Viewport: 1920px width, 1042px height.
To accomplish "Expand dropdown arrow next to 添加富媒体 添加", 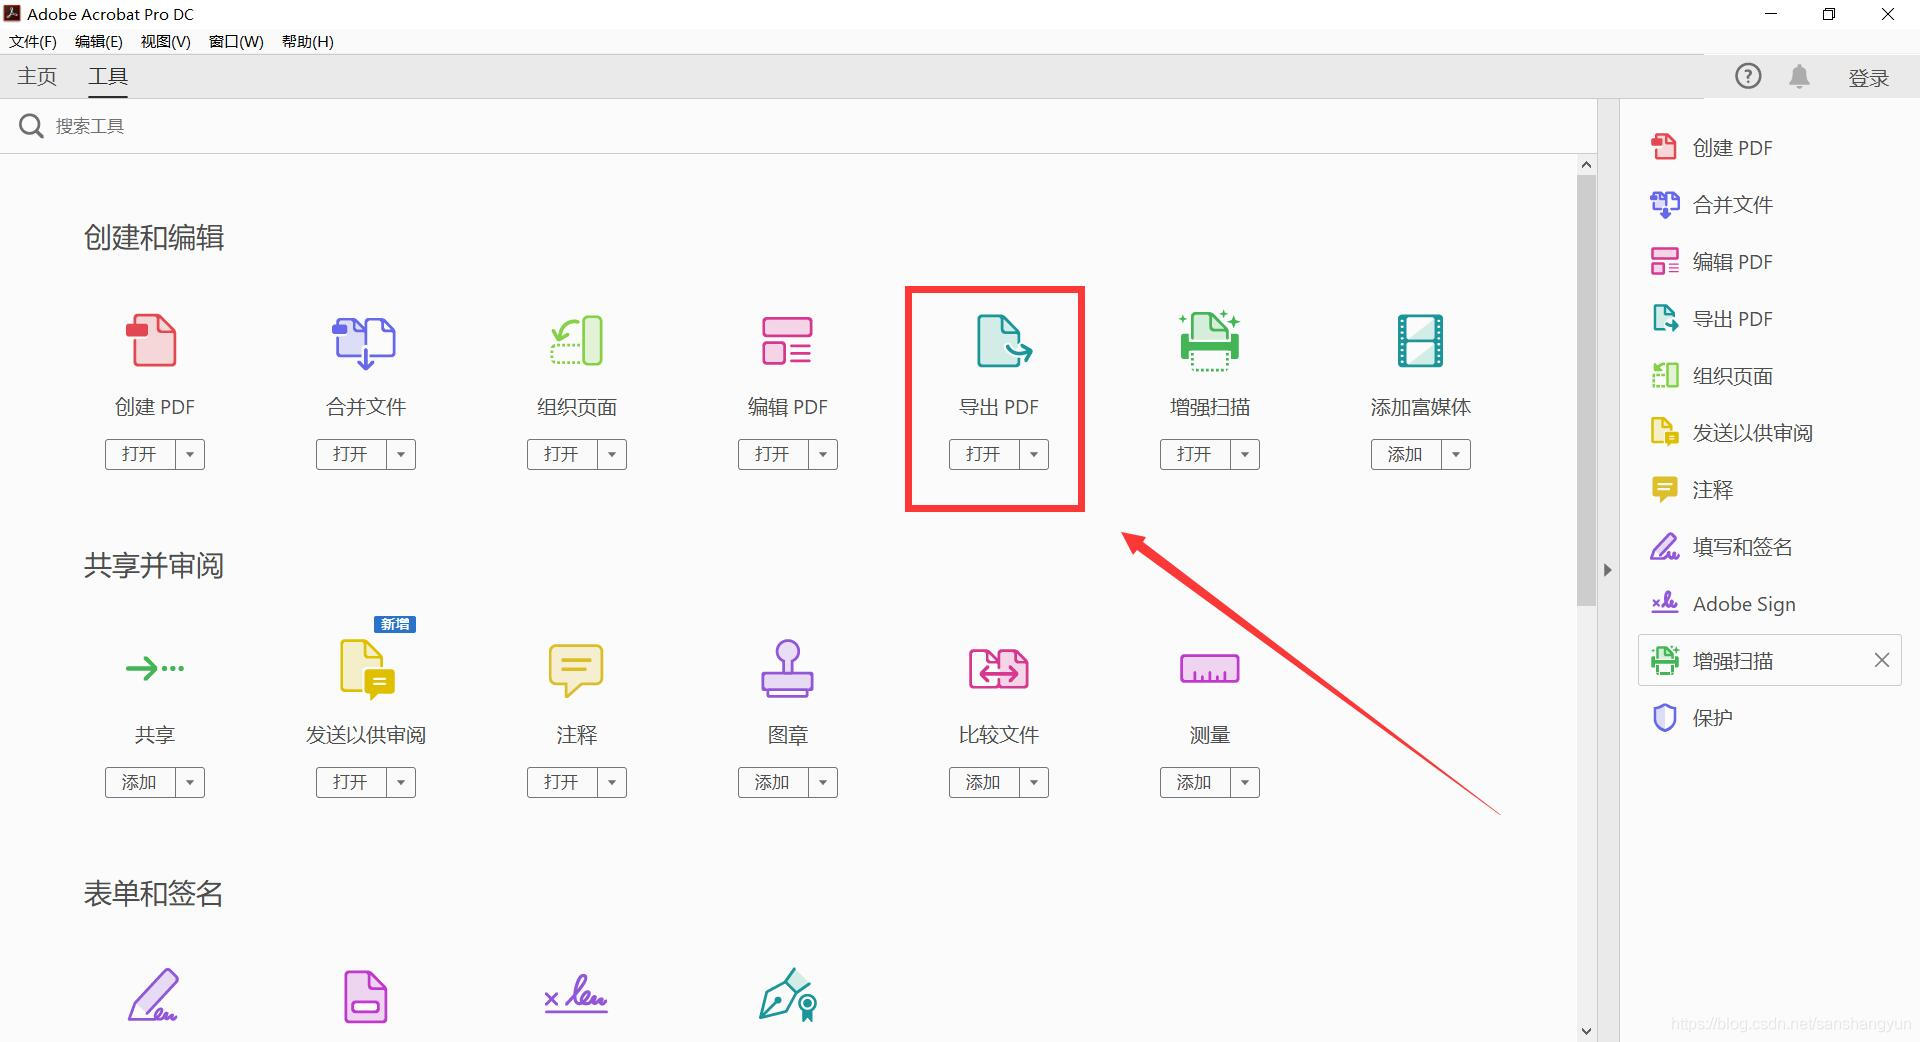I will [x=1456, y=454].
